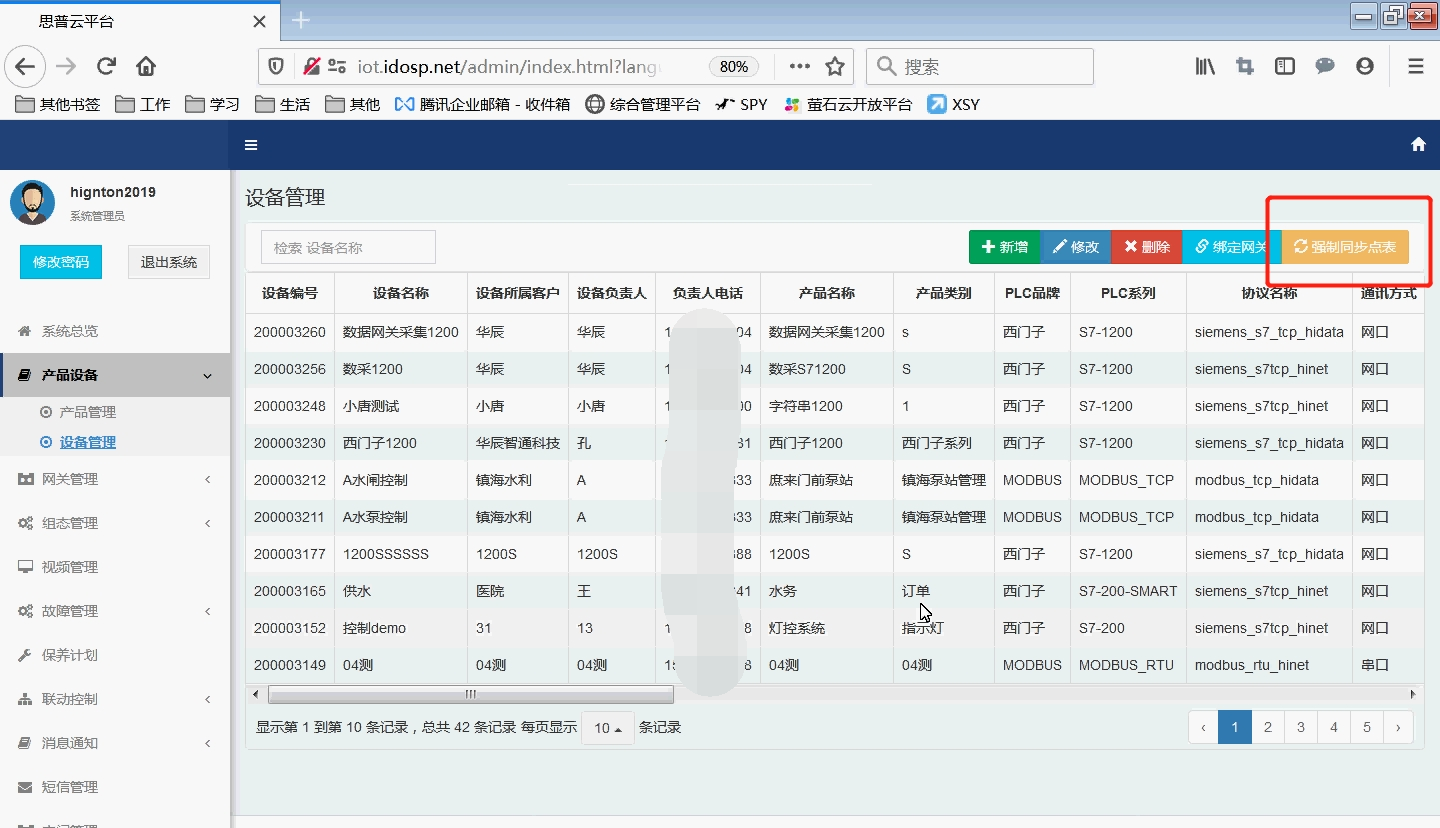
Task: Bookmark this page with the star icon
Action: coord(835,67)
